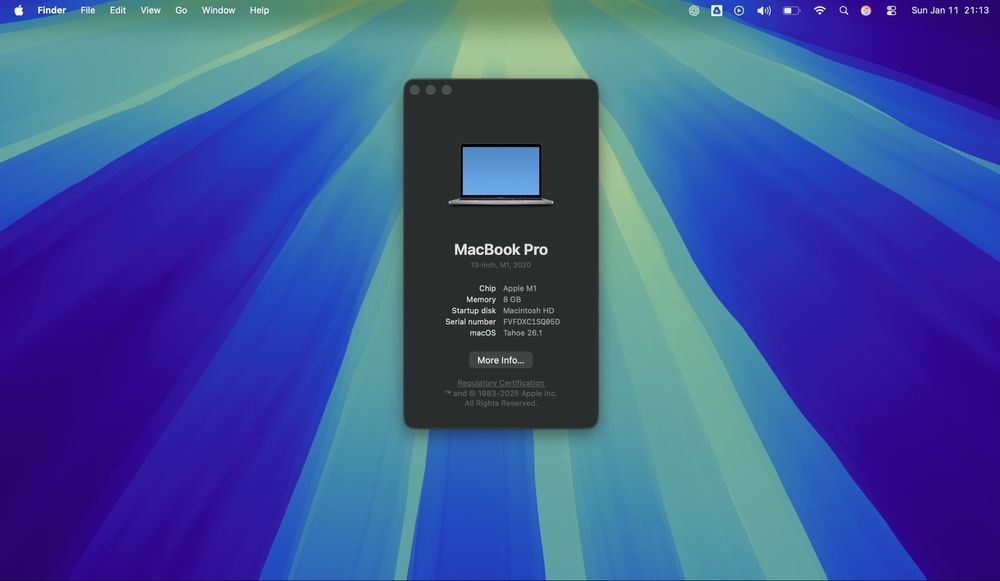Open Control Center icon

(x=891, y=10)
